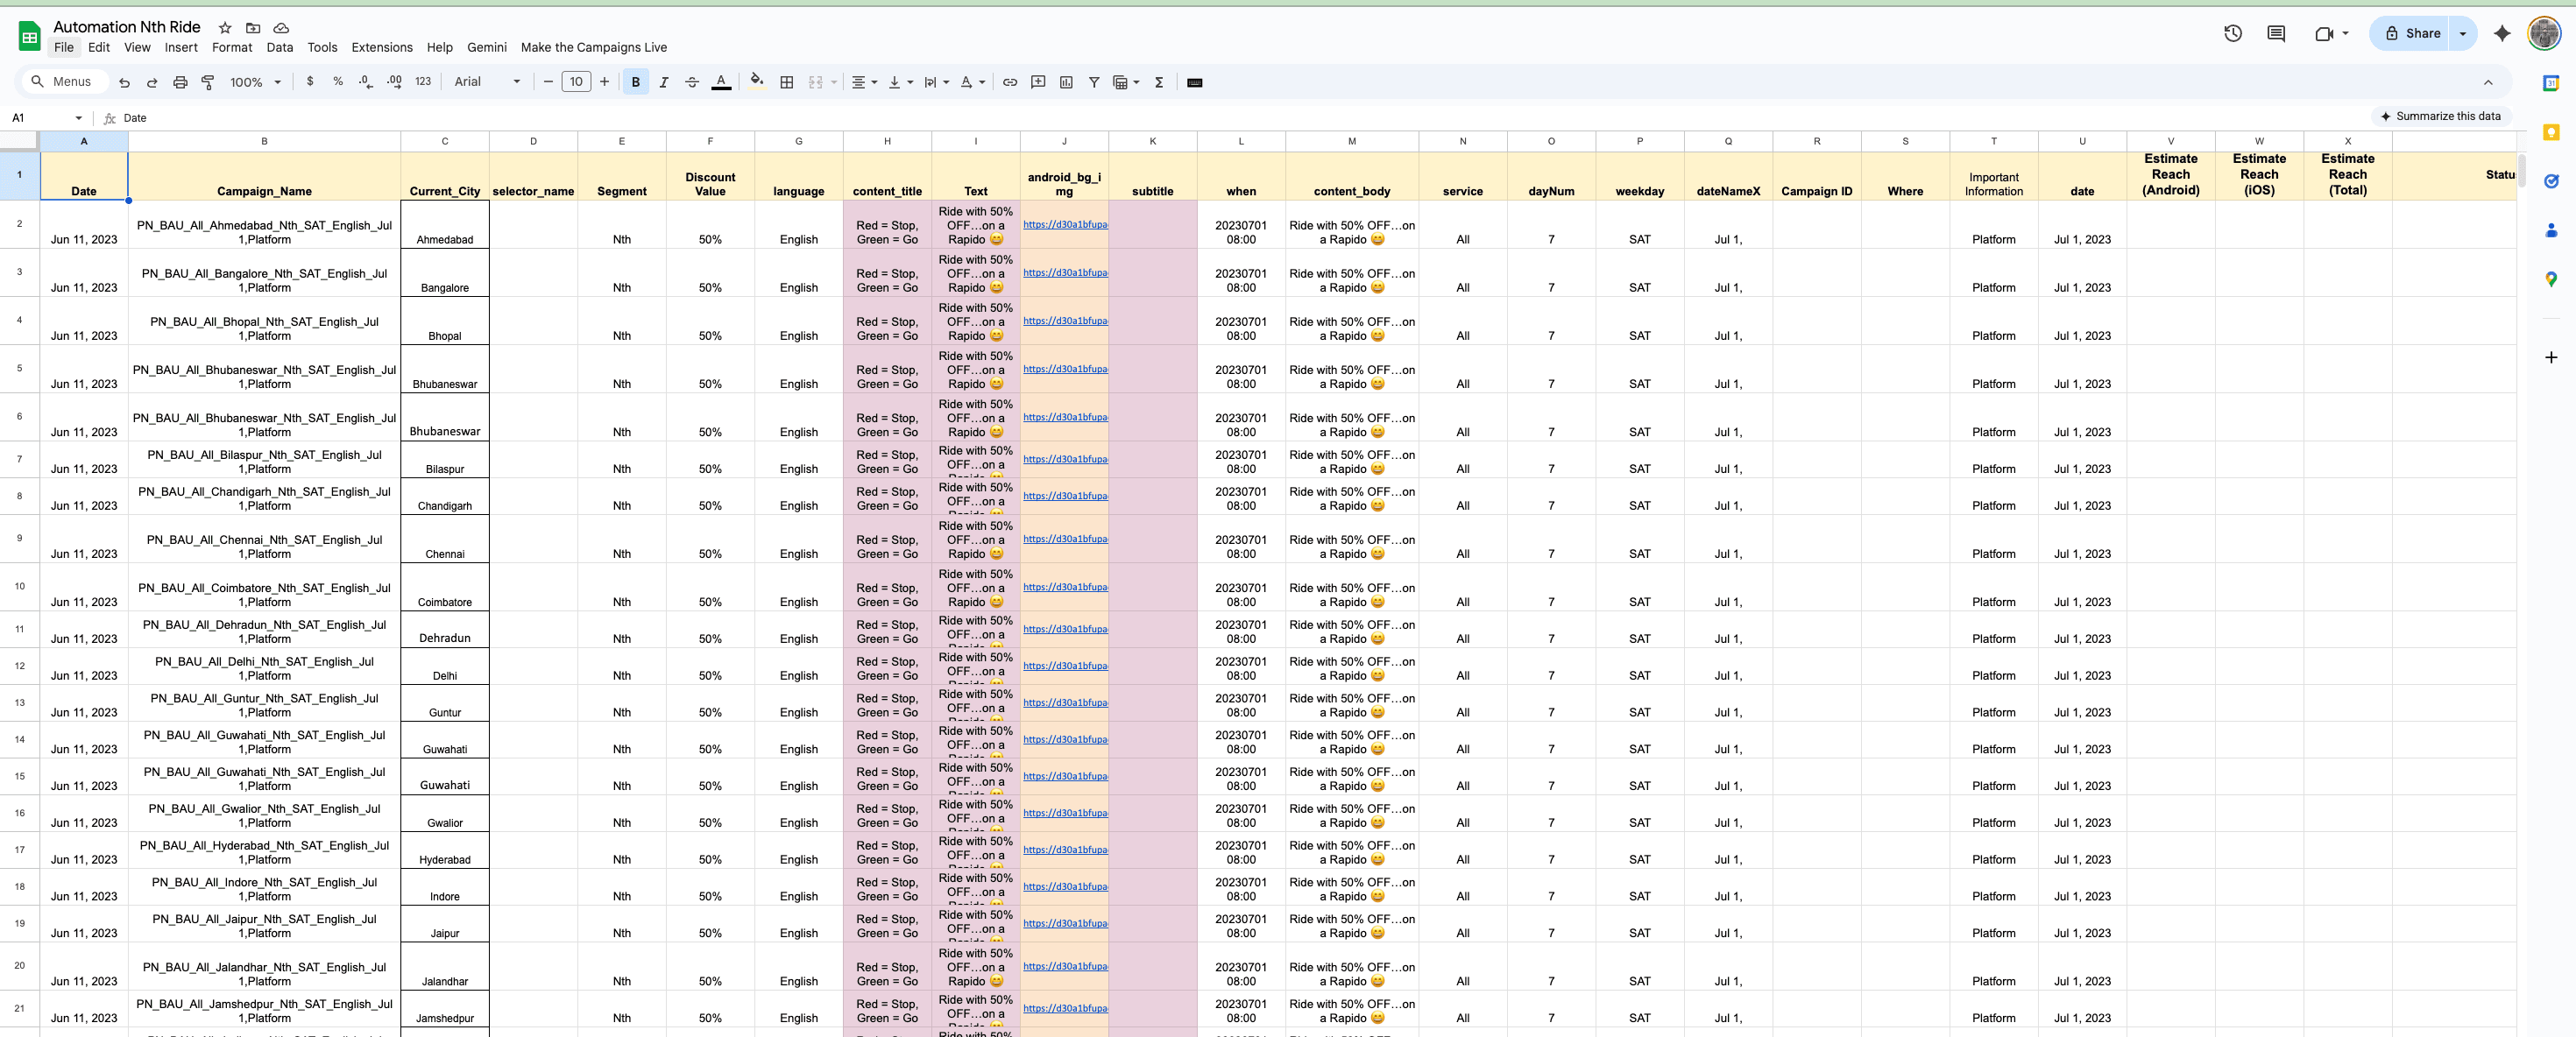Open the Insert menu
Image resolution: width=2576 pixels, height=1037 pixels.
(x=181, y=47)
